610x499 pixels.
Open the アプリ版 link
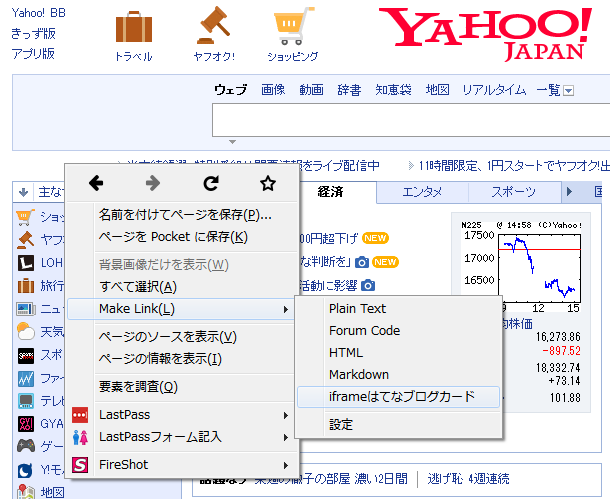coord(33,53)
